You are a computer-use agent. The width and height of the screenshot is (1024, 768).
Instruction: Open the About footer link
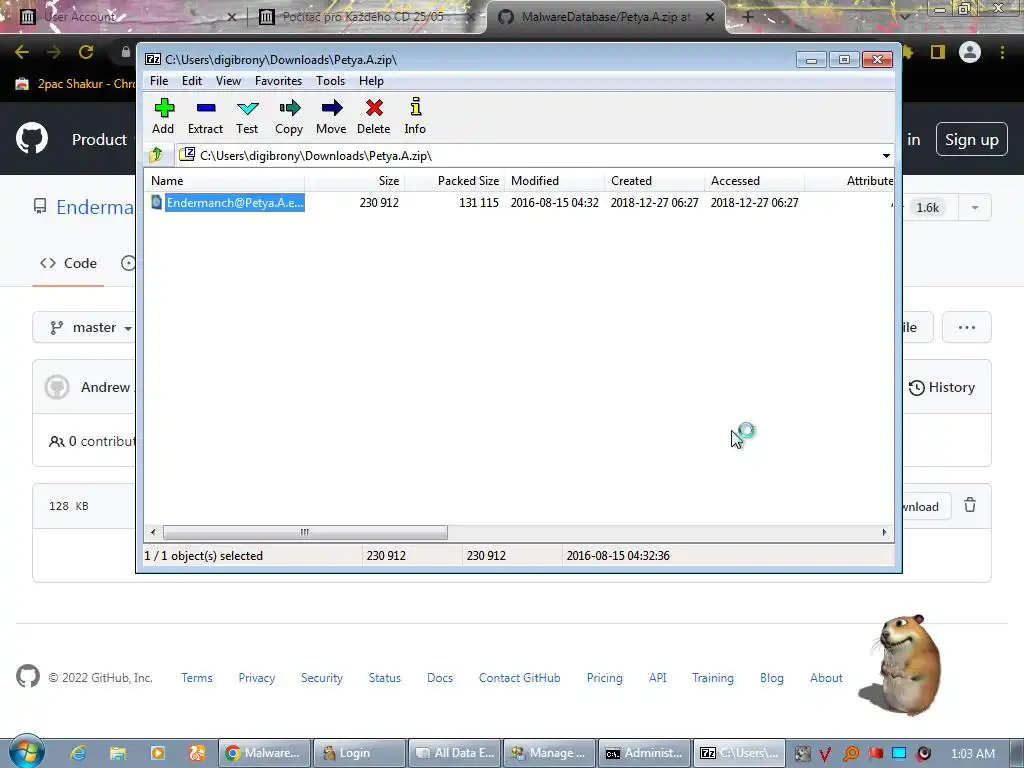[x=826, y=678]
